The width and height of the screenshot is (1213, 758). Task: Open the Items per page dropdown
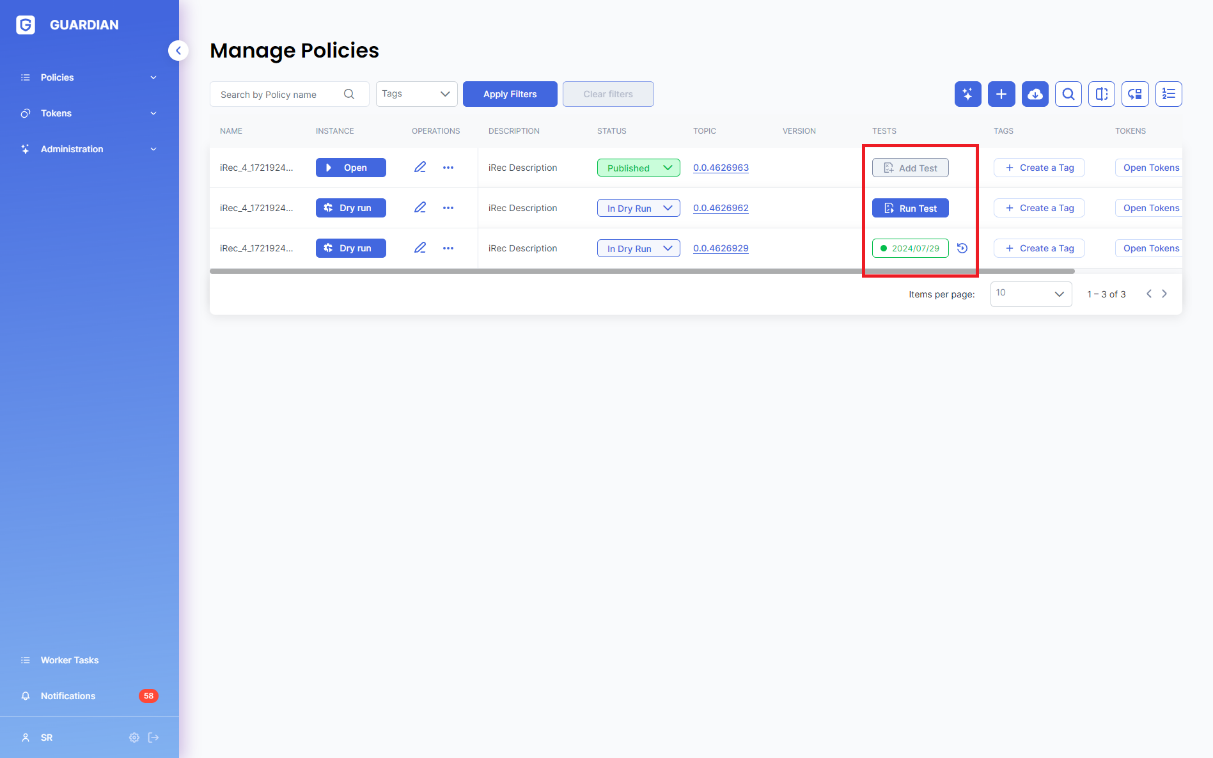(1030, 294)
